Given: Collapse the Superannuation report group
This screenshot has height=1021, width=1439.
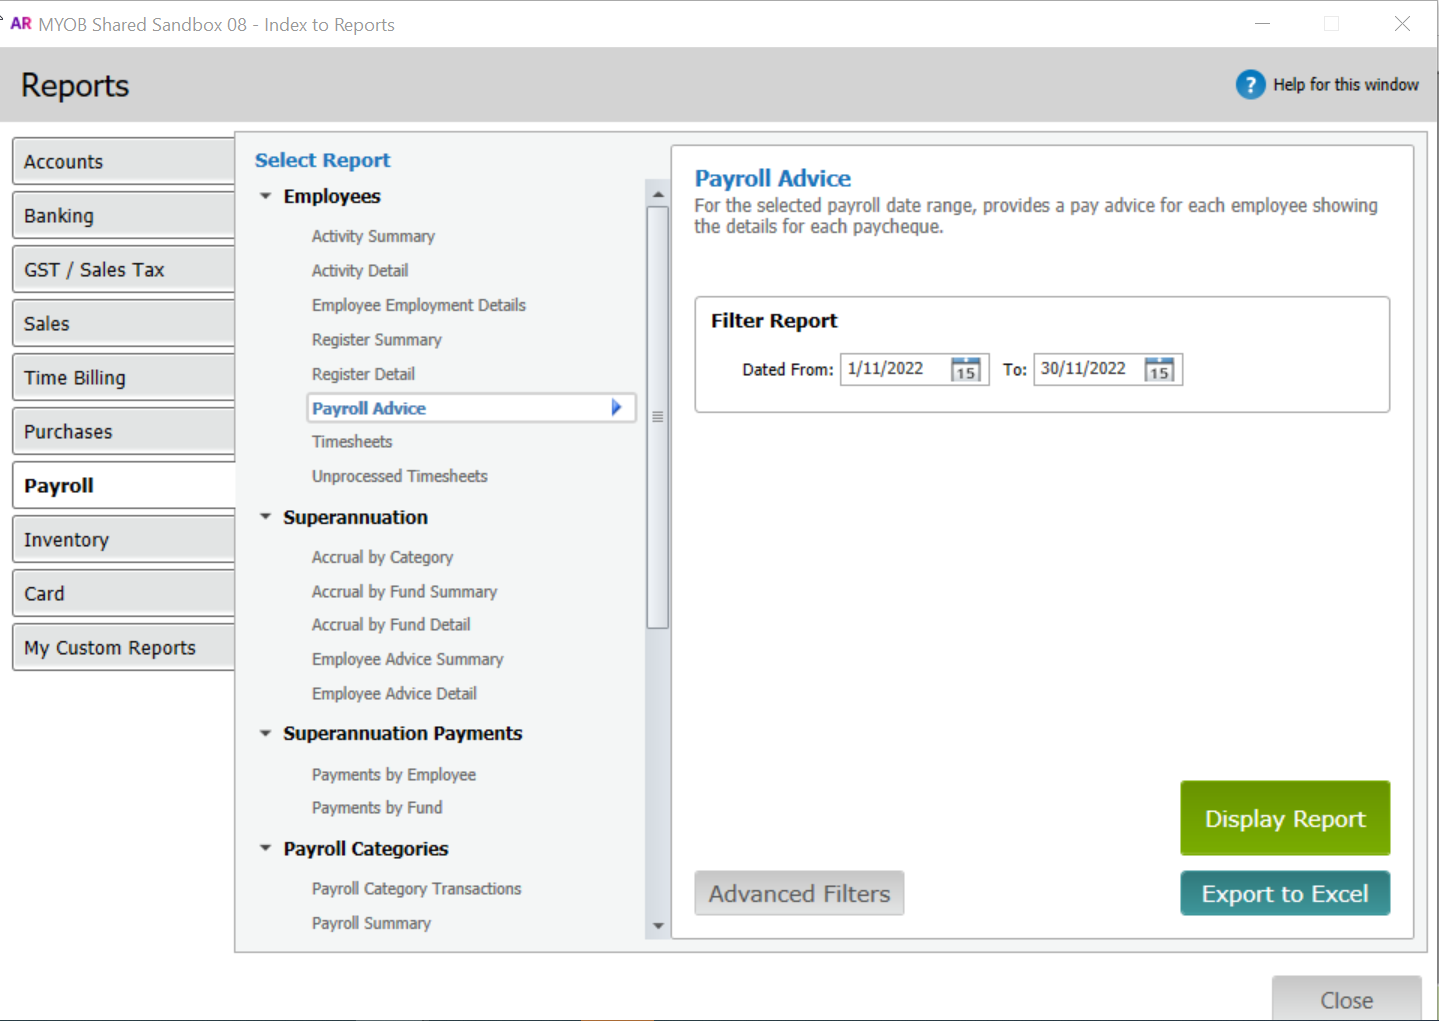Looking at the screenshot, I should tap(265, 517).
